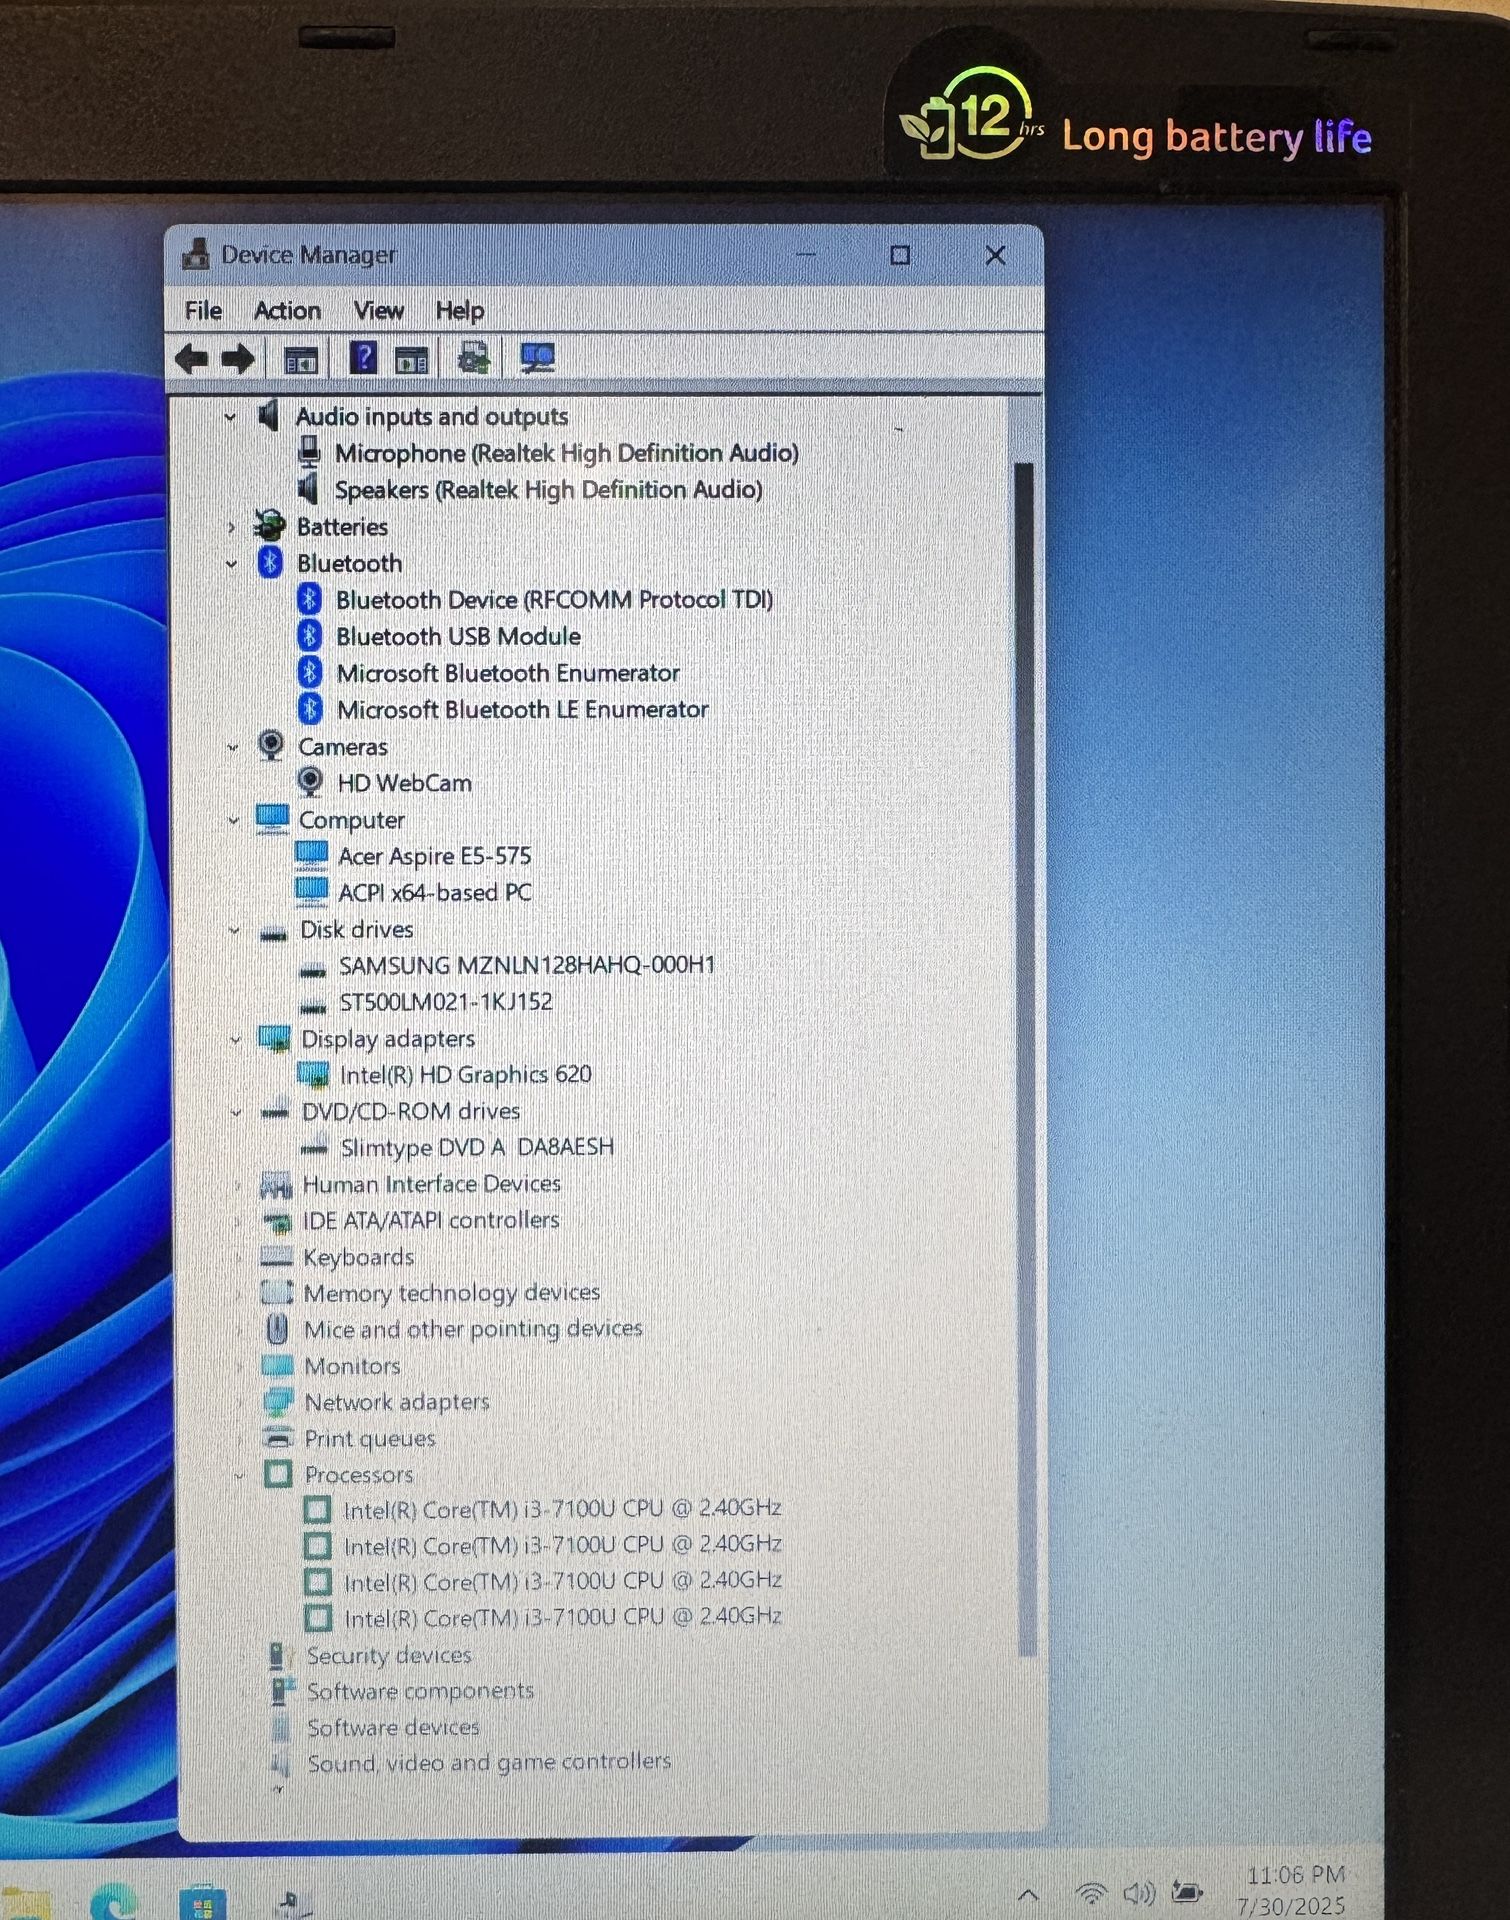
Task: Collapse the Disk drives category
Action: tap(234, 930)
